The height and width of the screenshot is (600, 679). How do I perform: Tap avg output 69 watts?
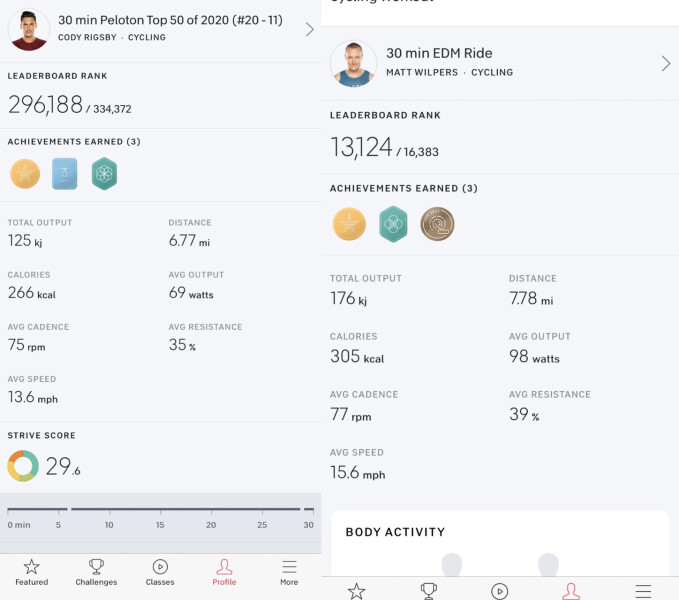tap(191, 293)
